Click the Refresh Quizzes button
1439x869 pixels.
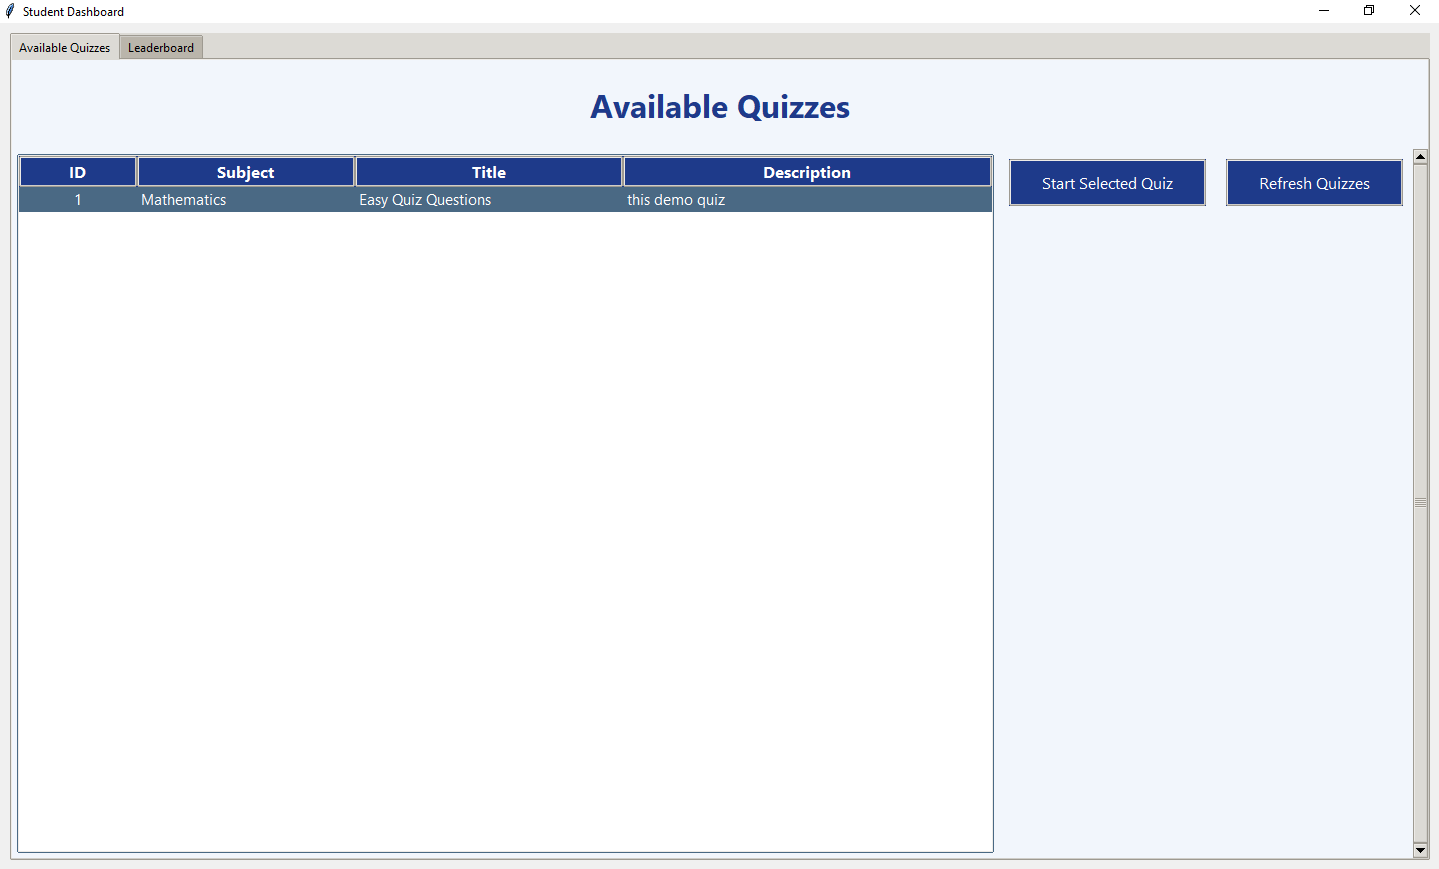pyautogui.click(x=1314, y=182)
